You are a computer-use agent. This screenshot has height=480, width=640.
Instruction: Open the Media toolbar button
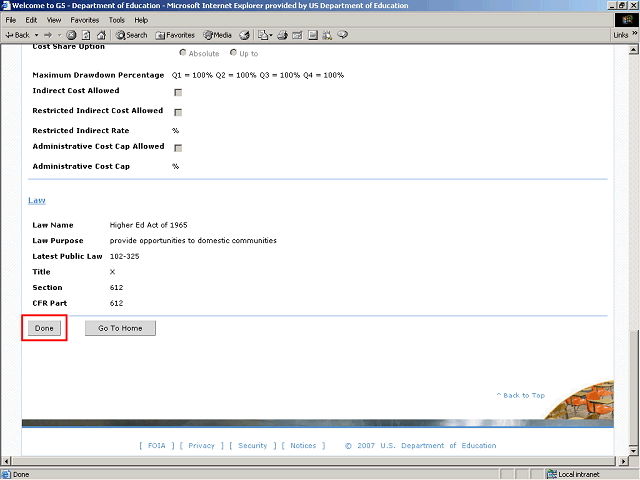pyautogui.click(x=218, y=35)
